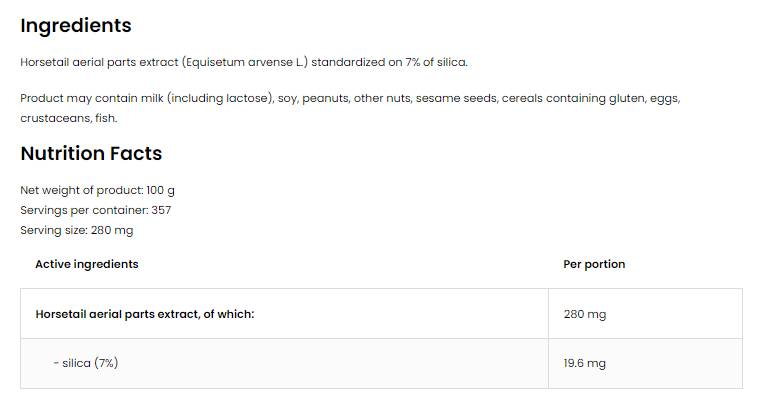Click the 280 mg table cell

pos(585,314)
